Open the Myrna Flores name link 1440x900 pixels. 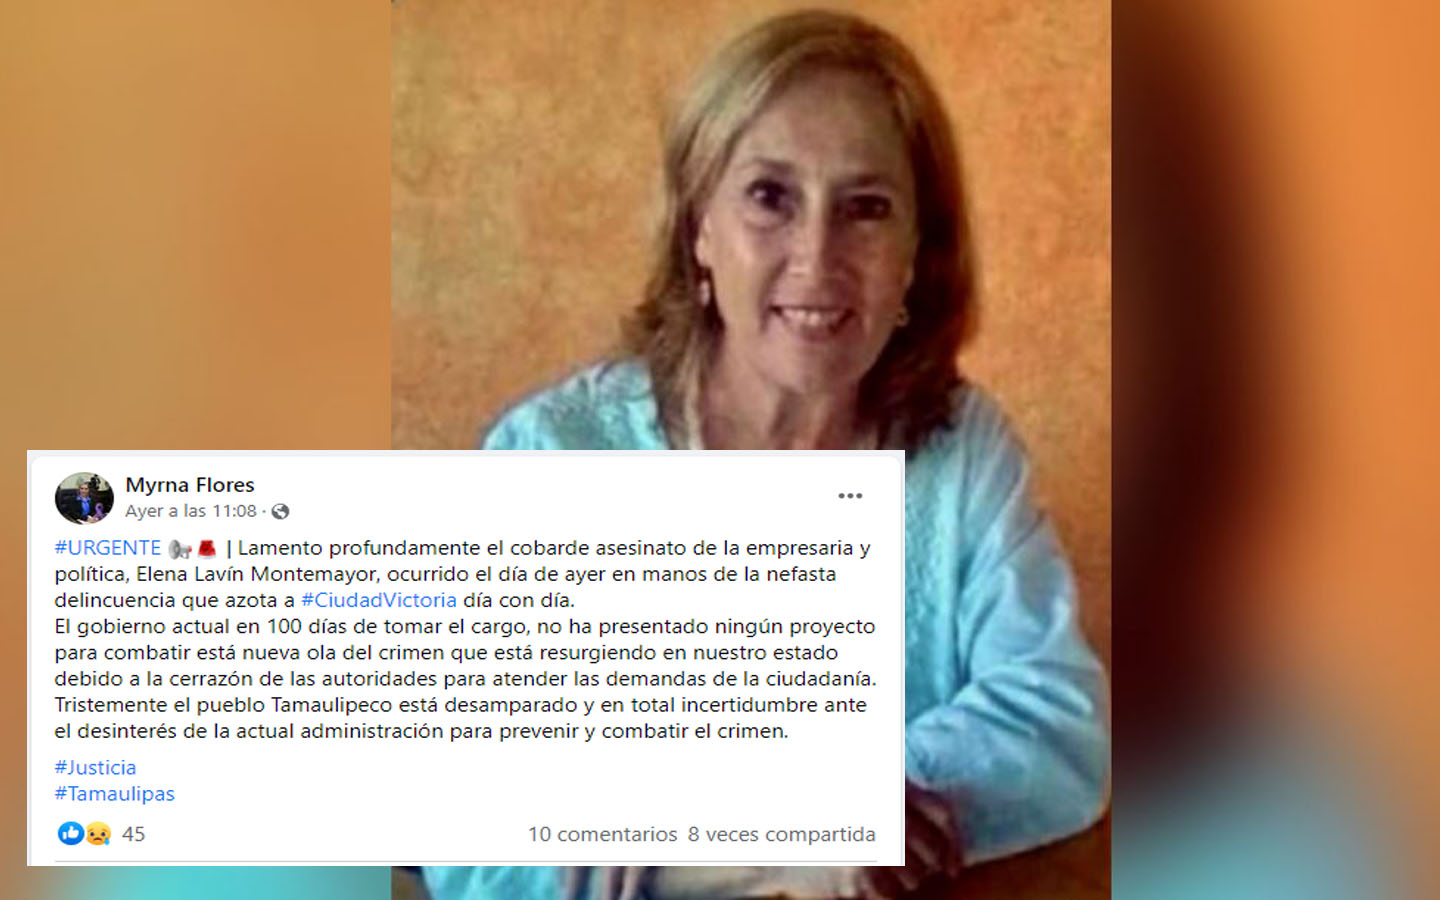pos(190,485)
